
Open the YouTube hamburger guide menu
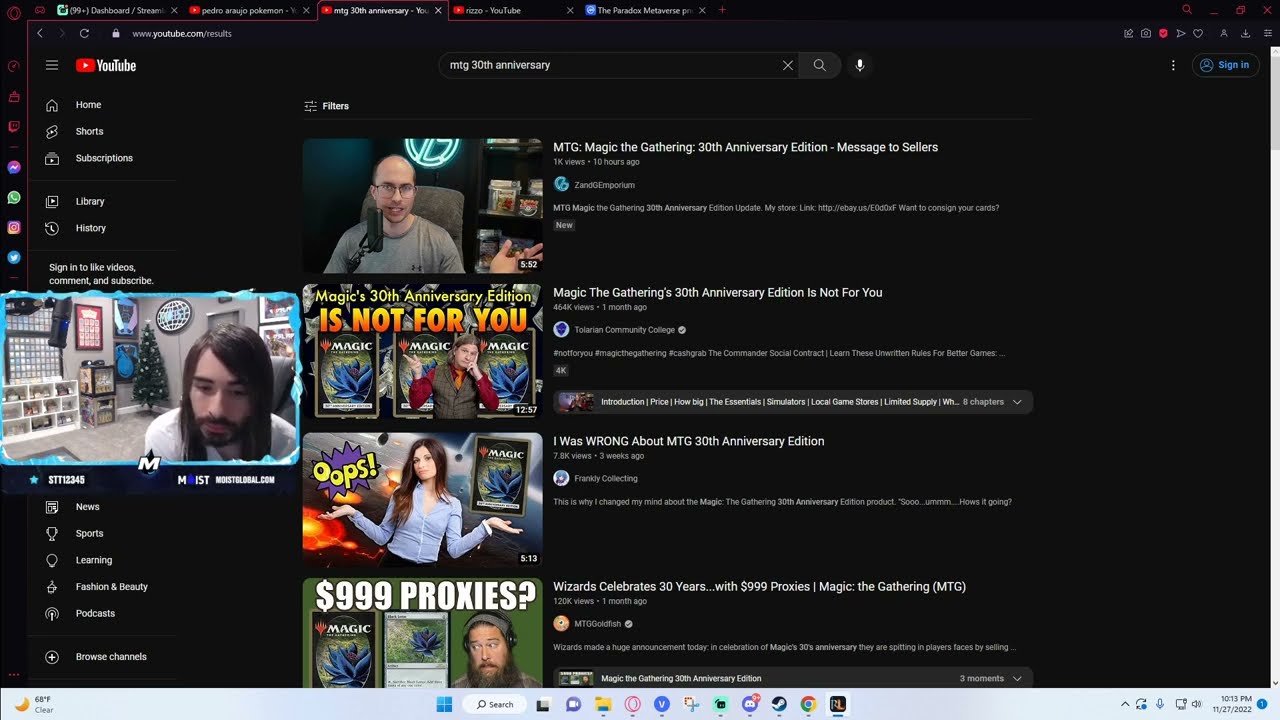click(x=52, y=65)
